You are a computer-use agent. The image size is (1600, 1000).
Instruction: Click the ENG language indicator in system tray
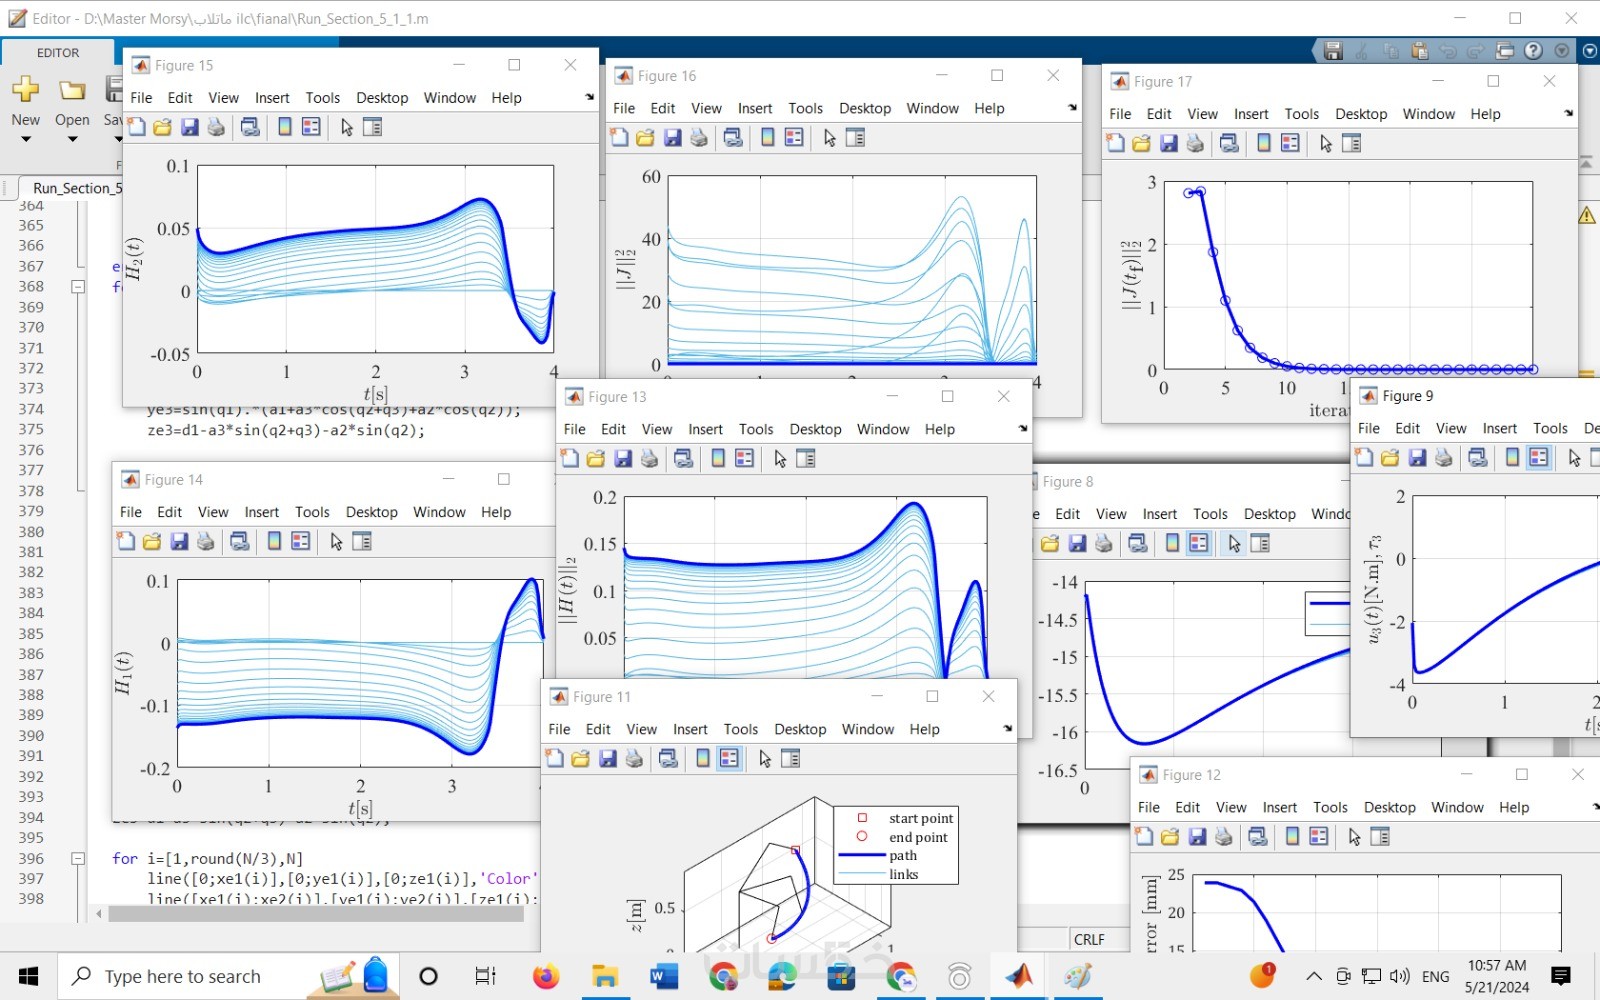click(1435, 976)
